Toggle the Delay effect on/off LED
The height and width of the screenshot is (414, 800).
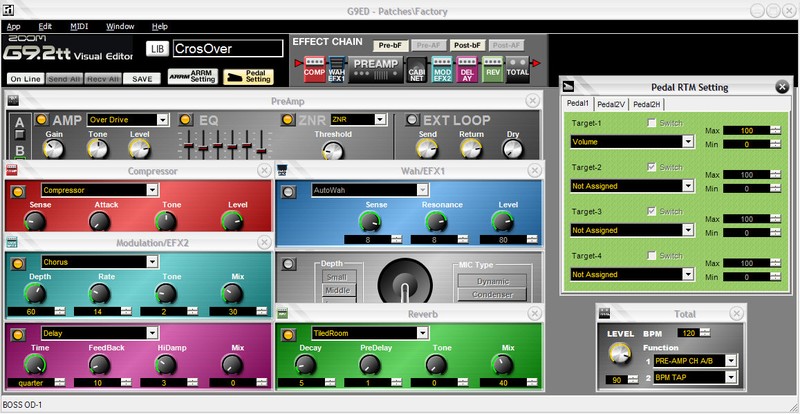click(x=19, y=334)
